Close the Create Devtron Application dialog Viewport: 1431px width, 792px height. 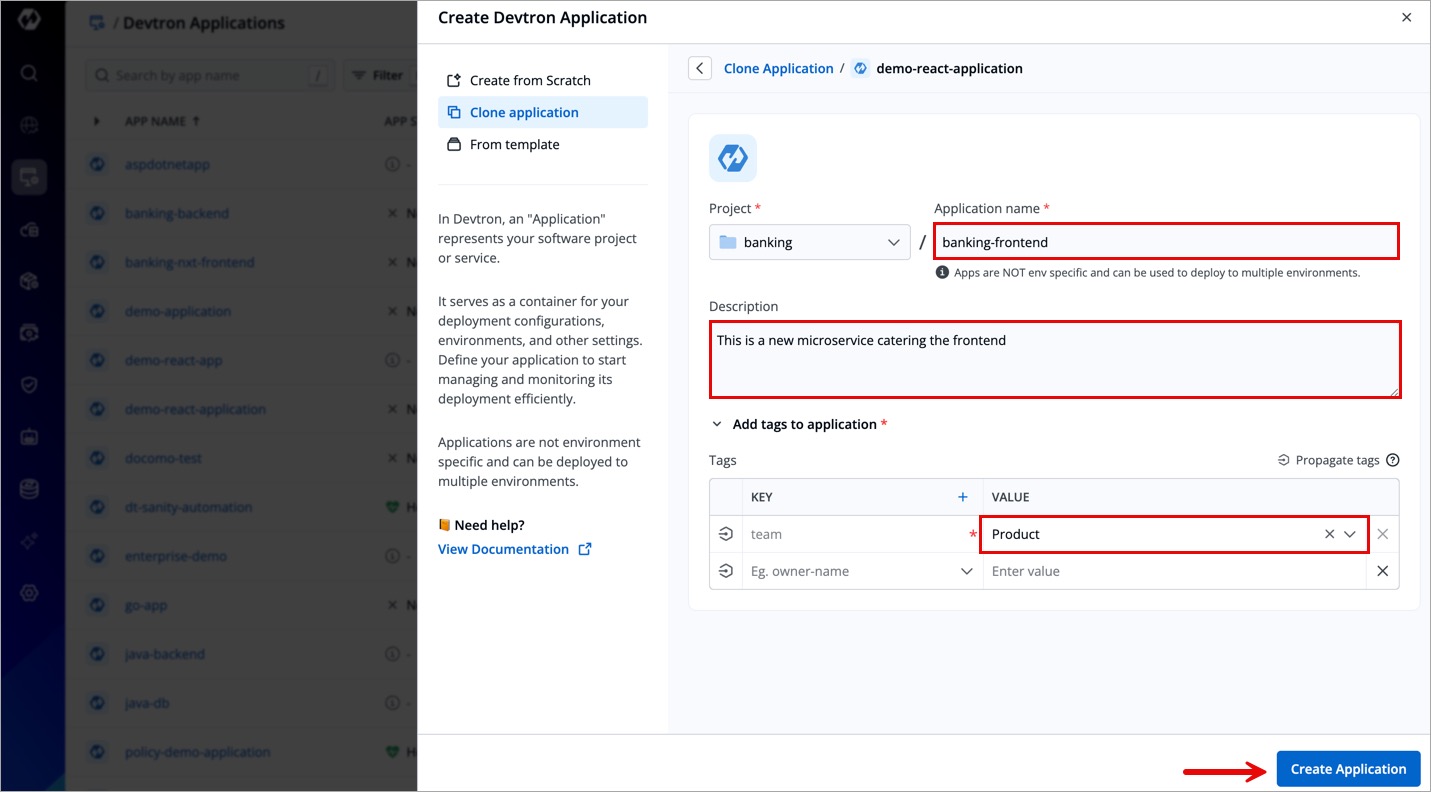1406,17
